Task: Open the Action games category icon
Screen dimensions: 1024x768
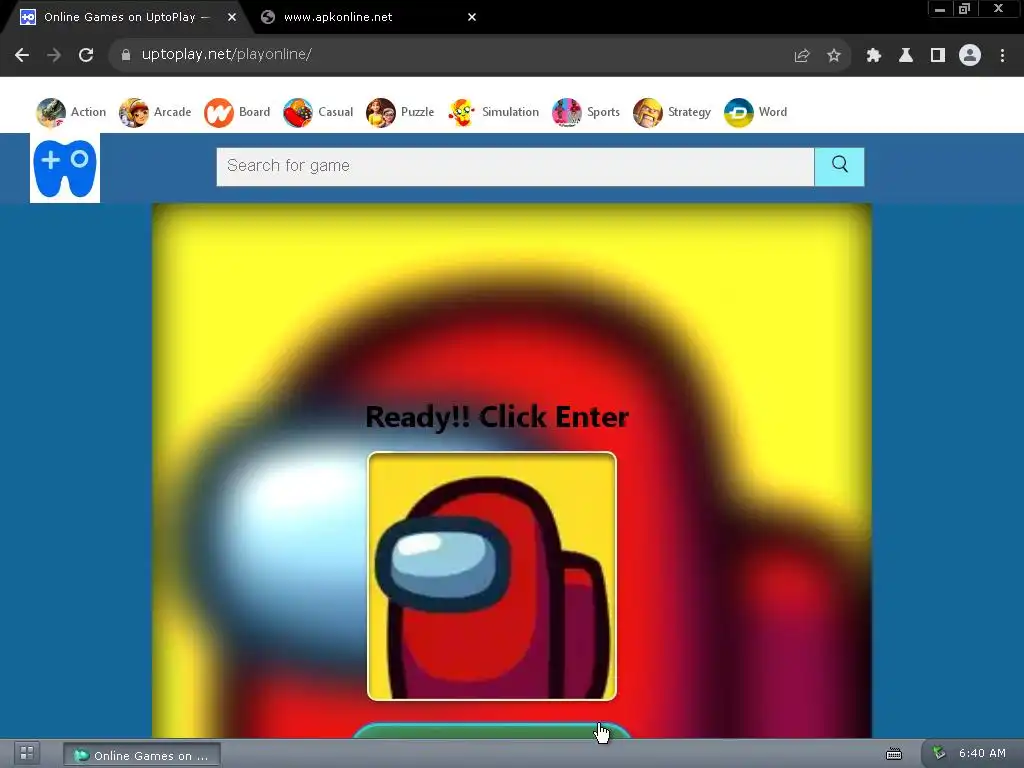Action: (51, 112)
